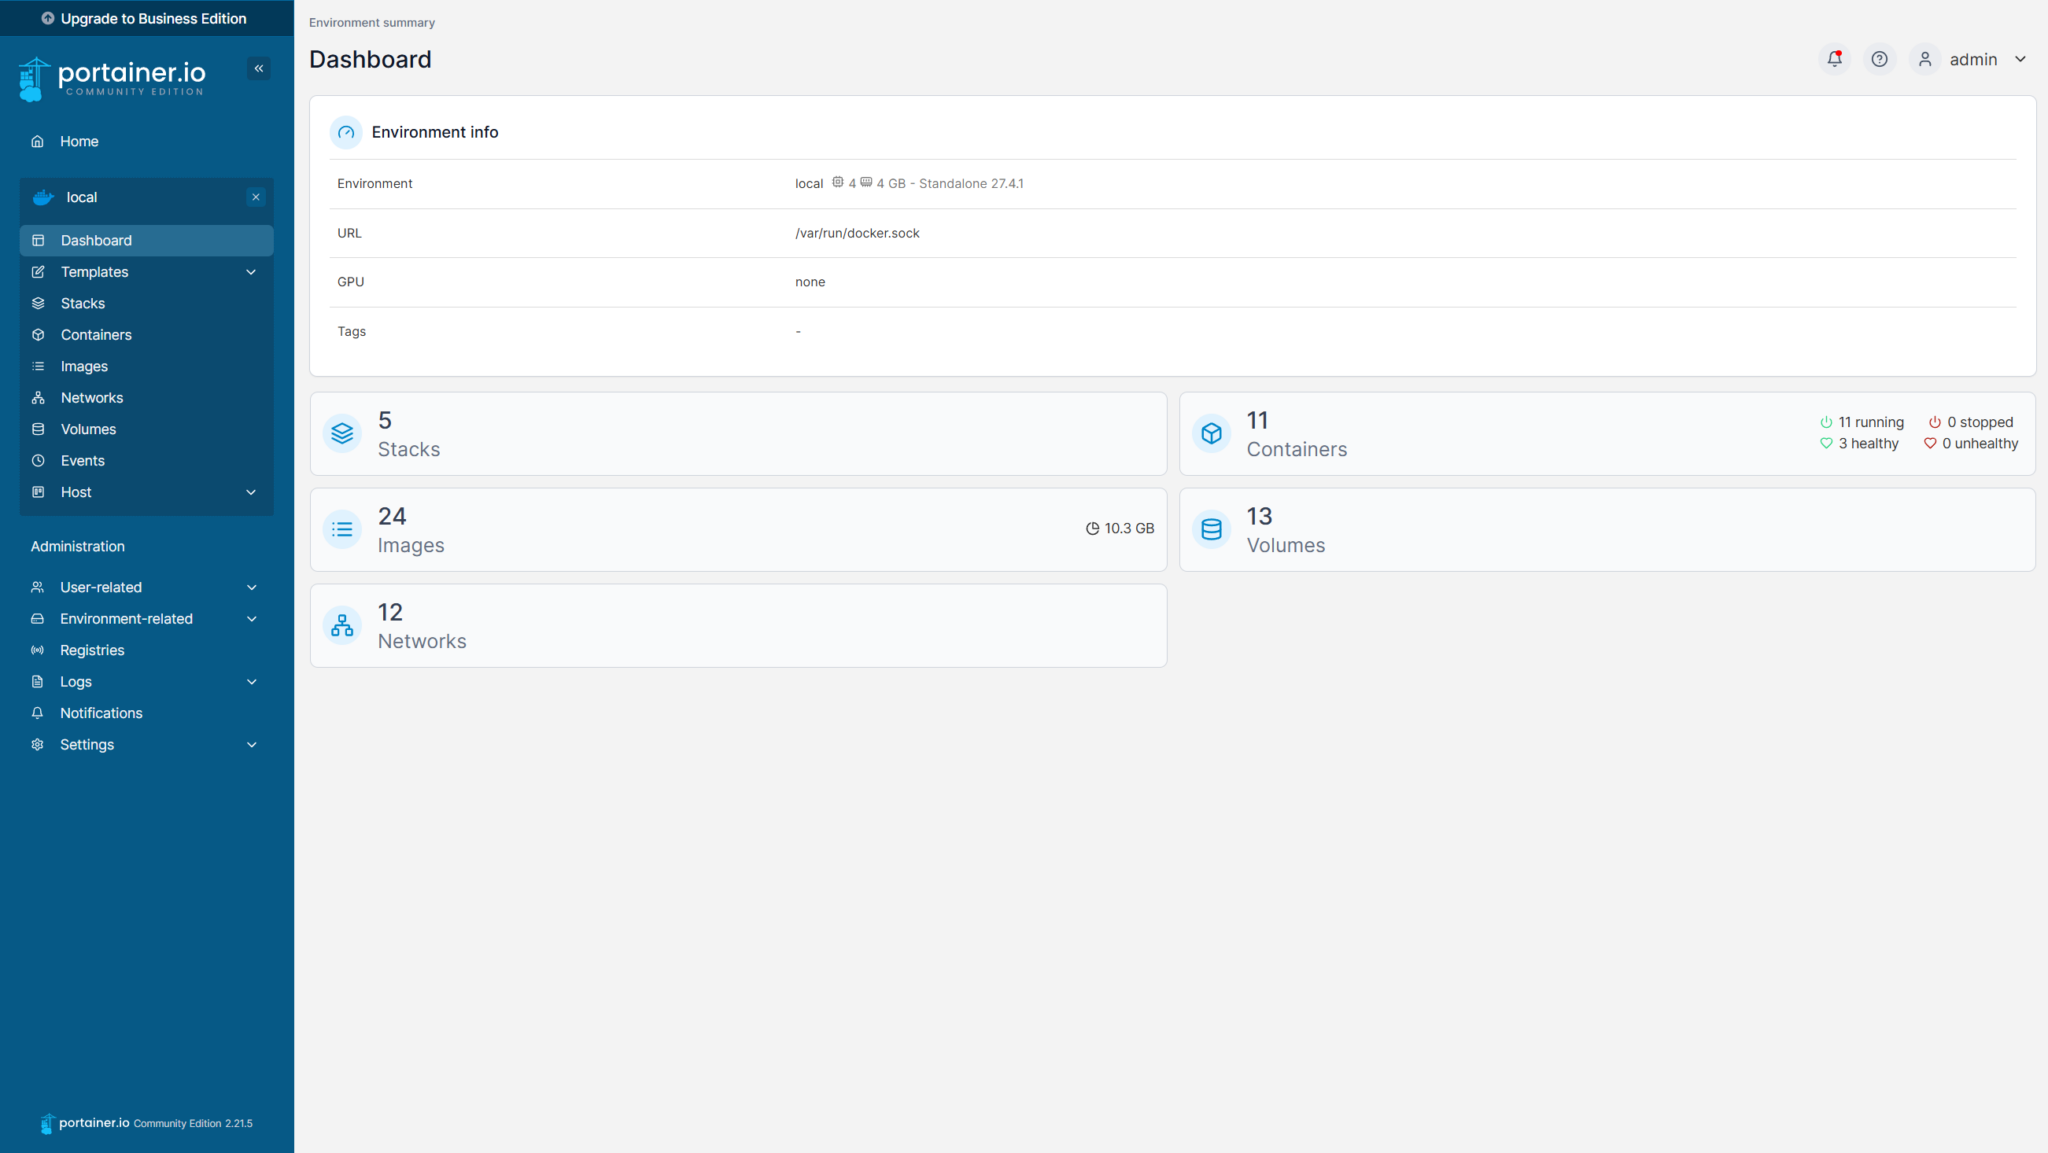Expand the Settings section
This screenshot has width=2048, height=1153.
[x=251, y=745]
